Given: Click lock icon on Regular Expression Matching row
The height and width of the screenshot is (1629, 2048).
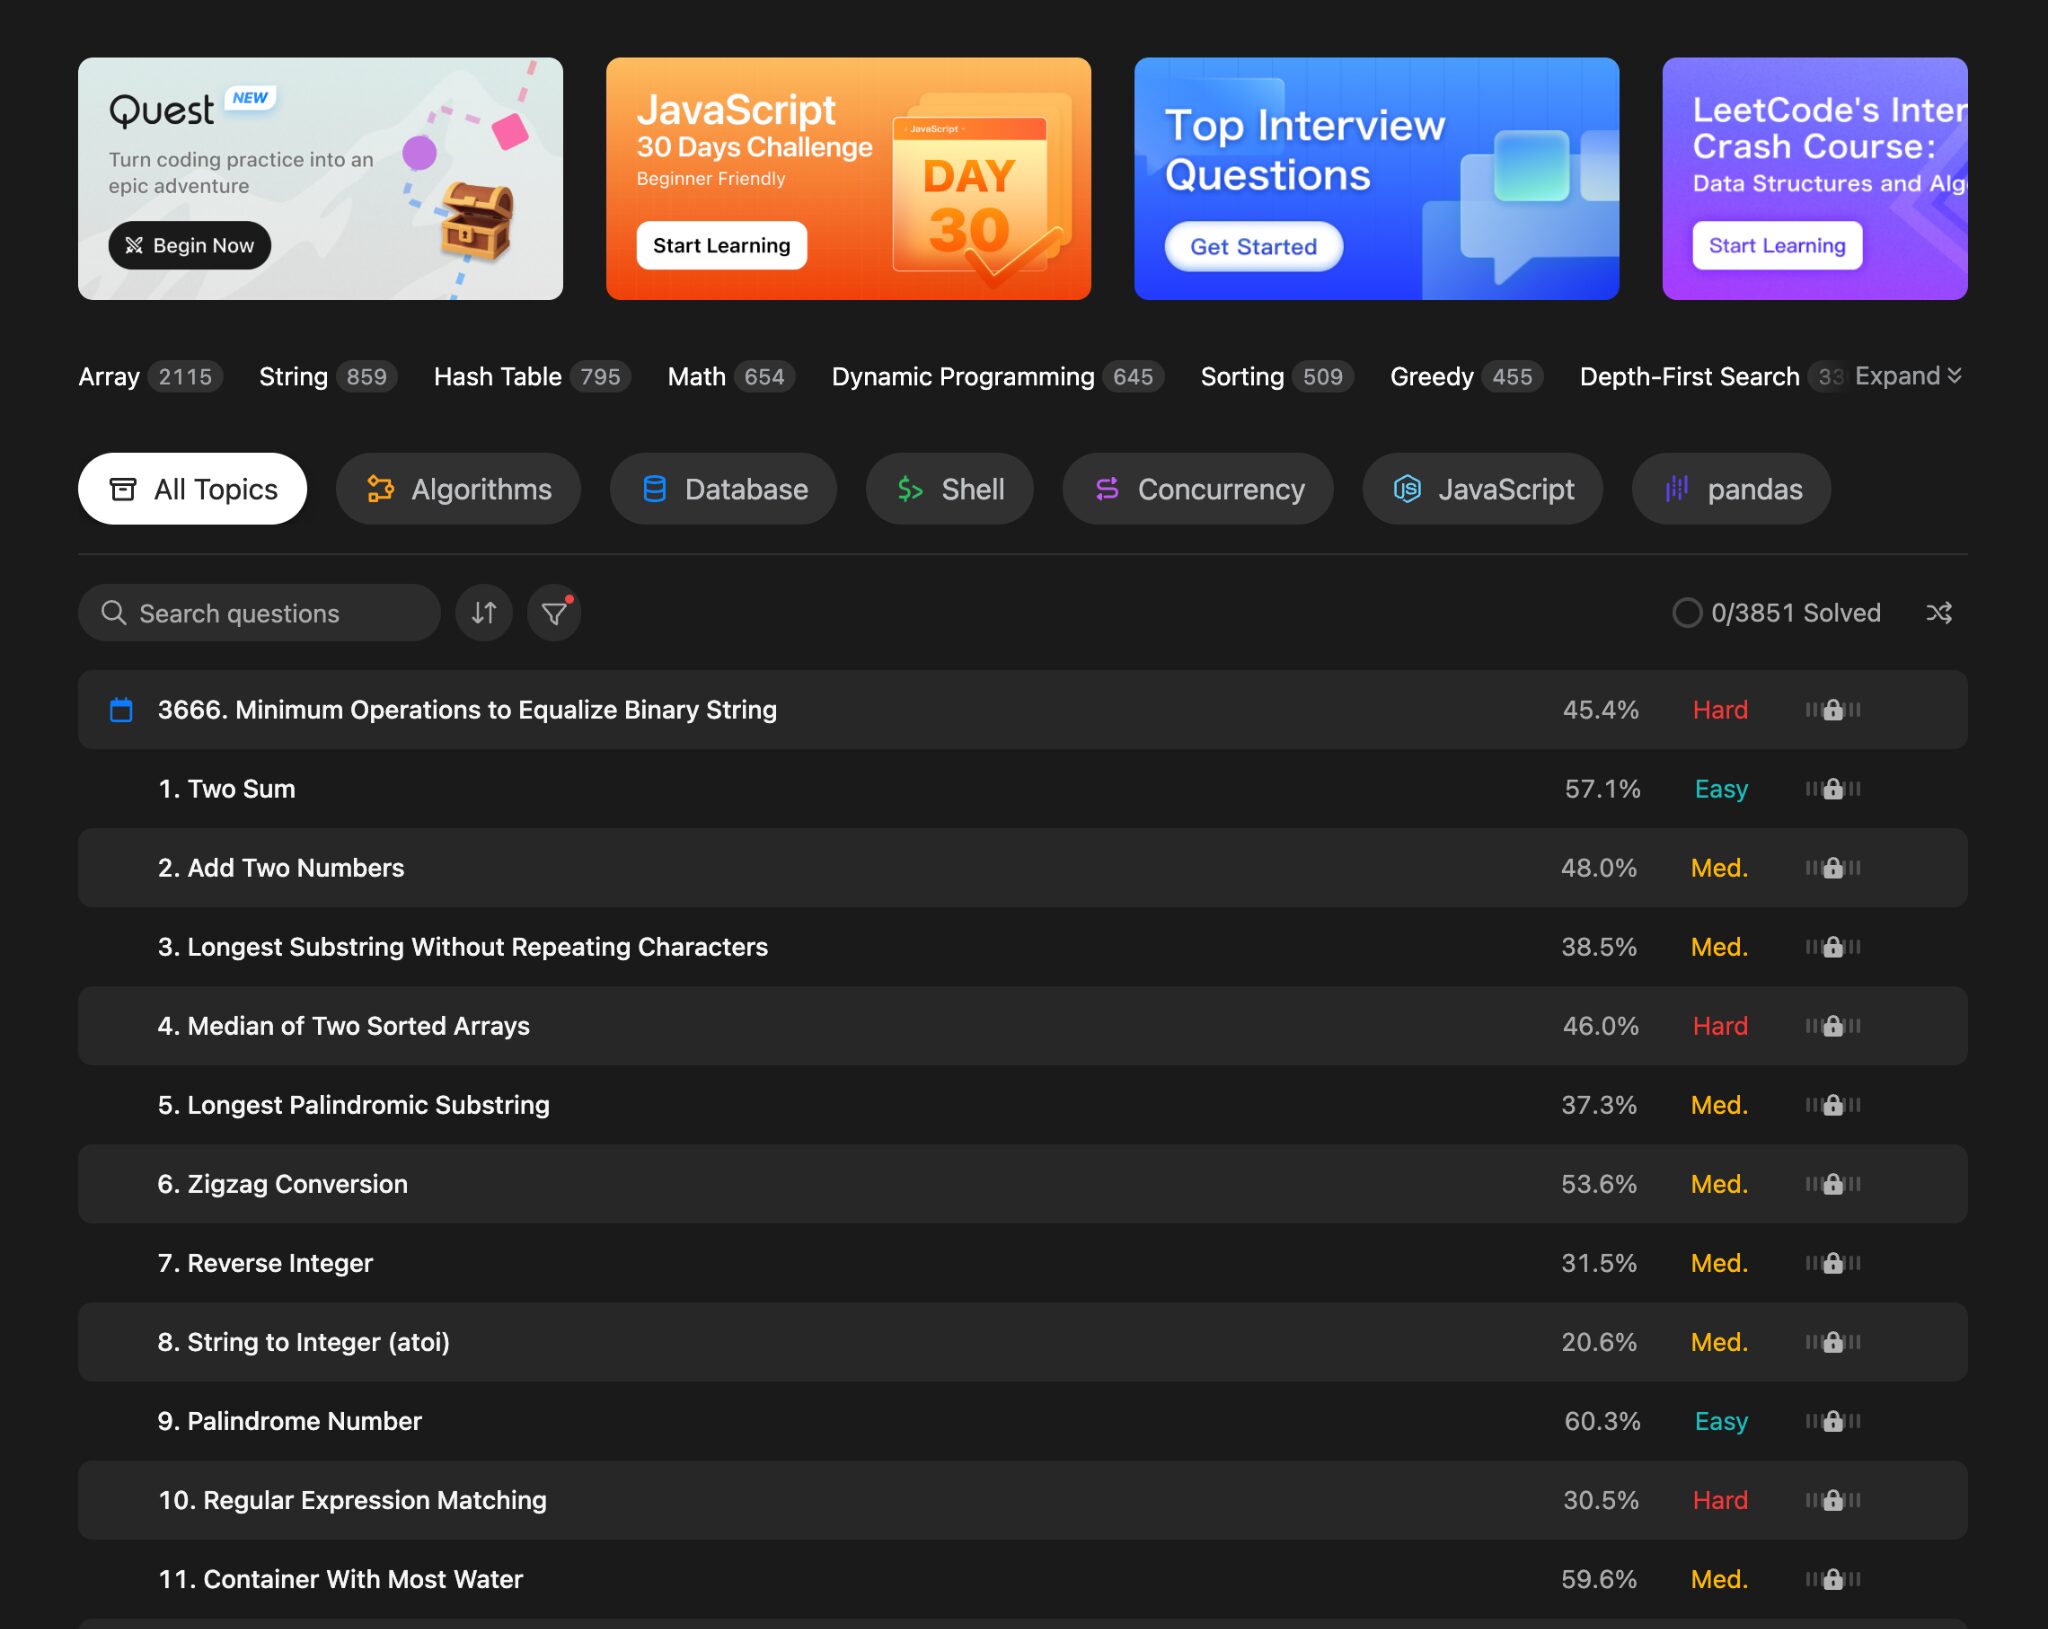Looking at the screenshot, I should coord(1832,1500).
